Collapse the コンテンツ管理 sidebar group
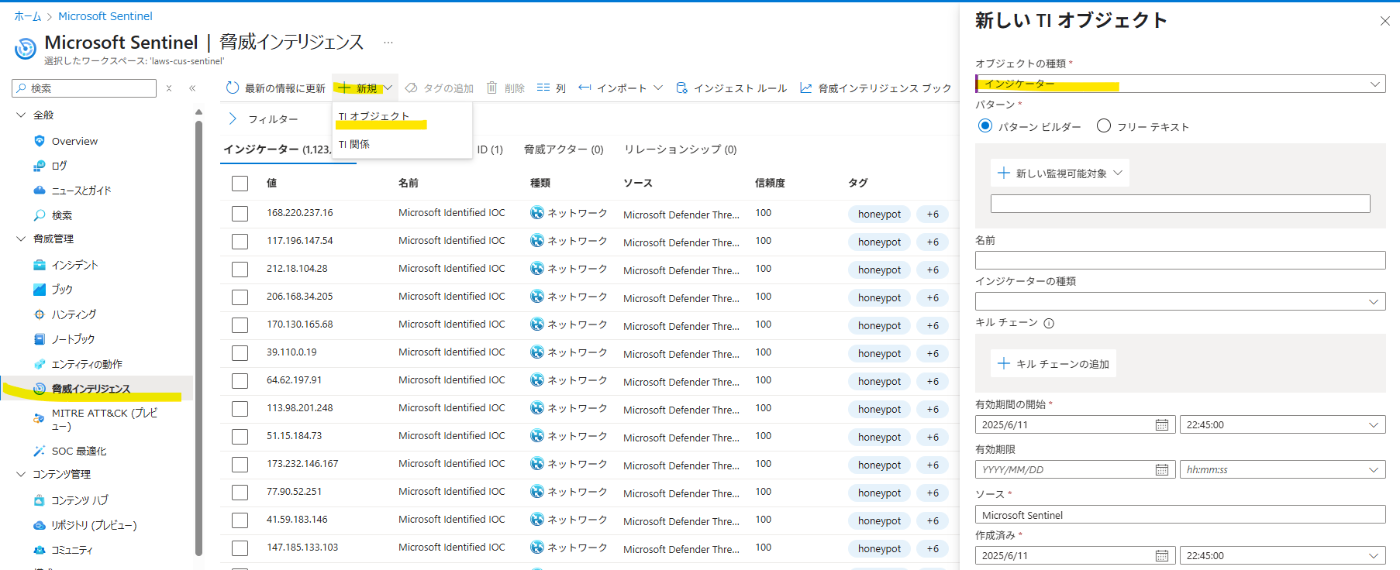 [x=21, y=475]
